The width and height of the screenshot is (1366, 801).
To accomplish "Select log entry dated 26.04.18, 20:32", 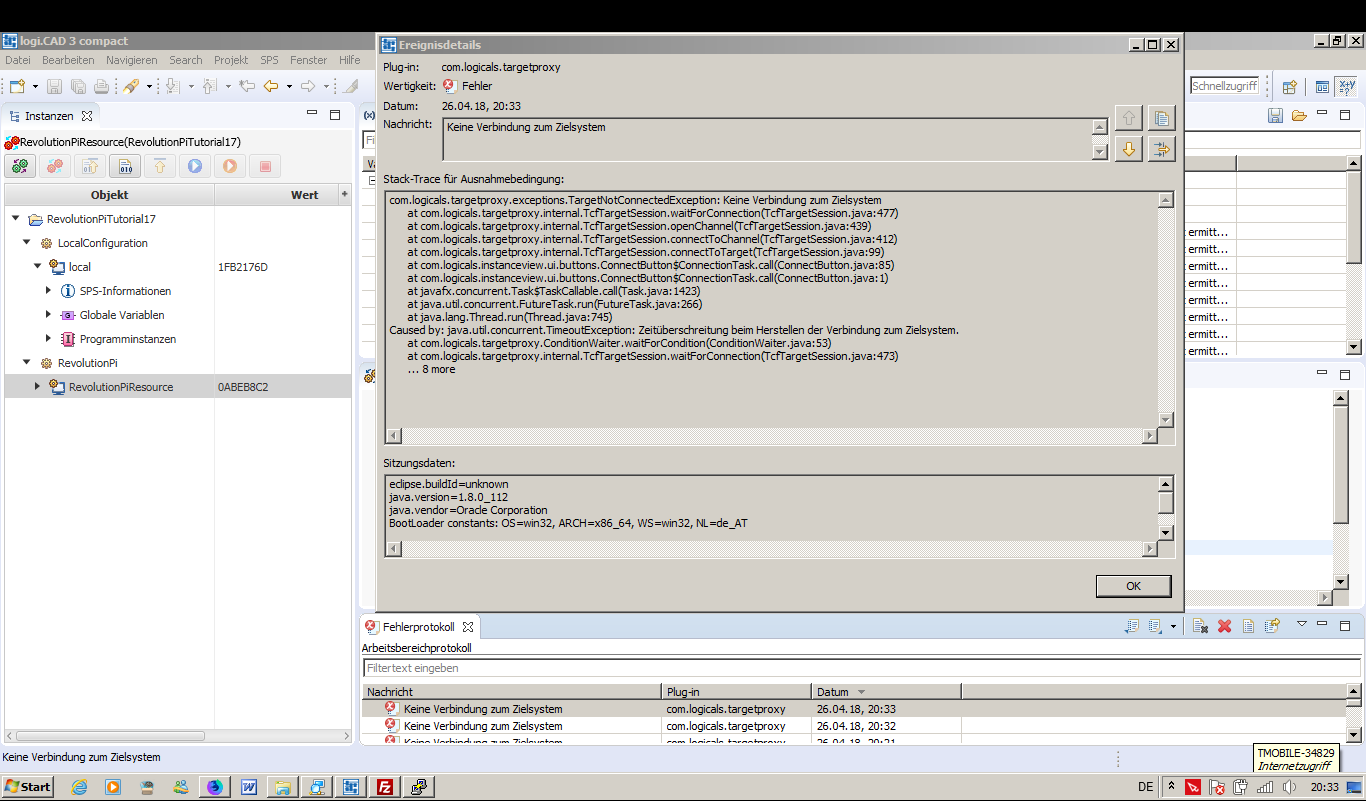I will pyautogui.click(x=855, y=726).
